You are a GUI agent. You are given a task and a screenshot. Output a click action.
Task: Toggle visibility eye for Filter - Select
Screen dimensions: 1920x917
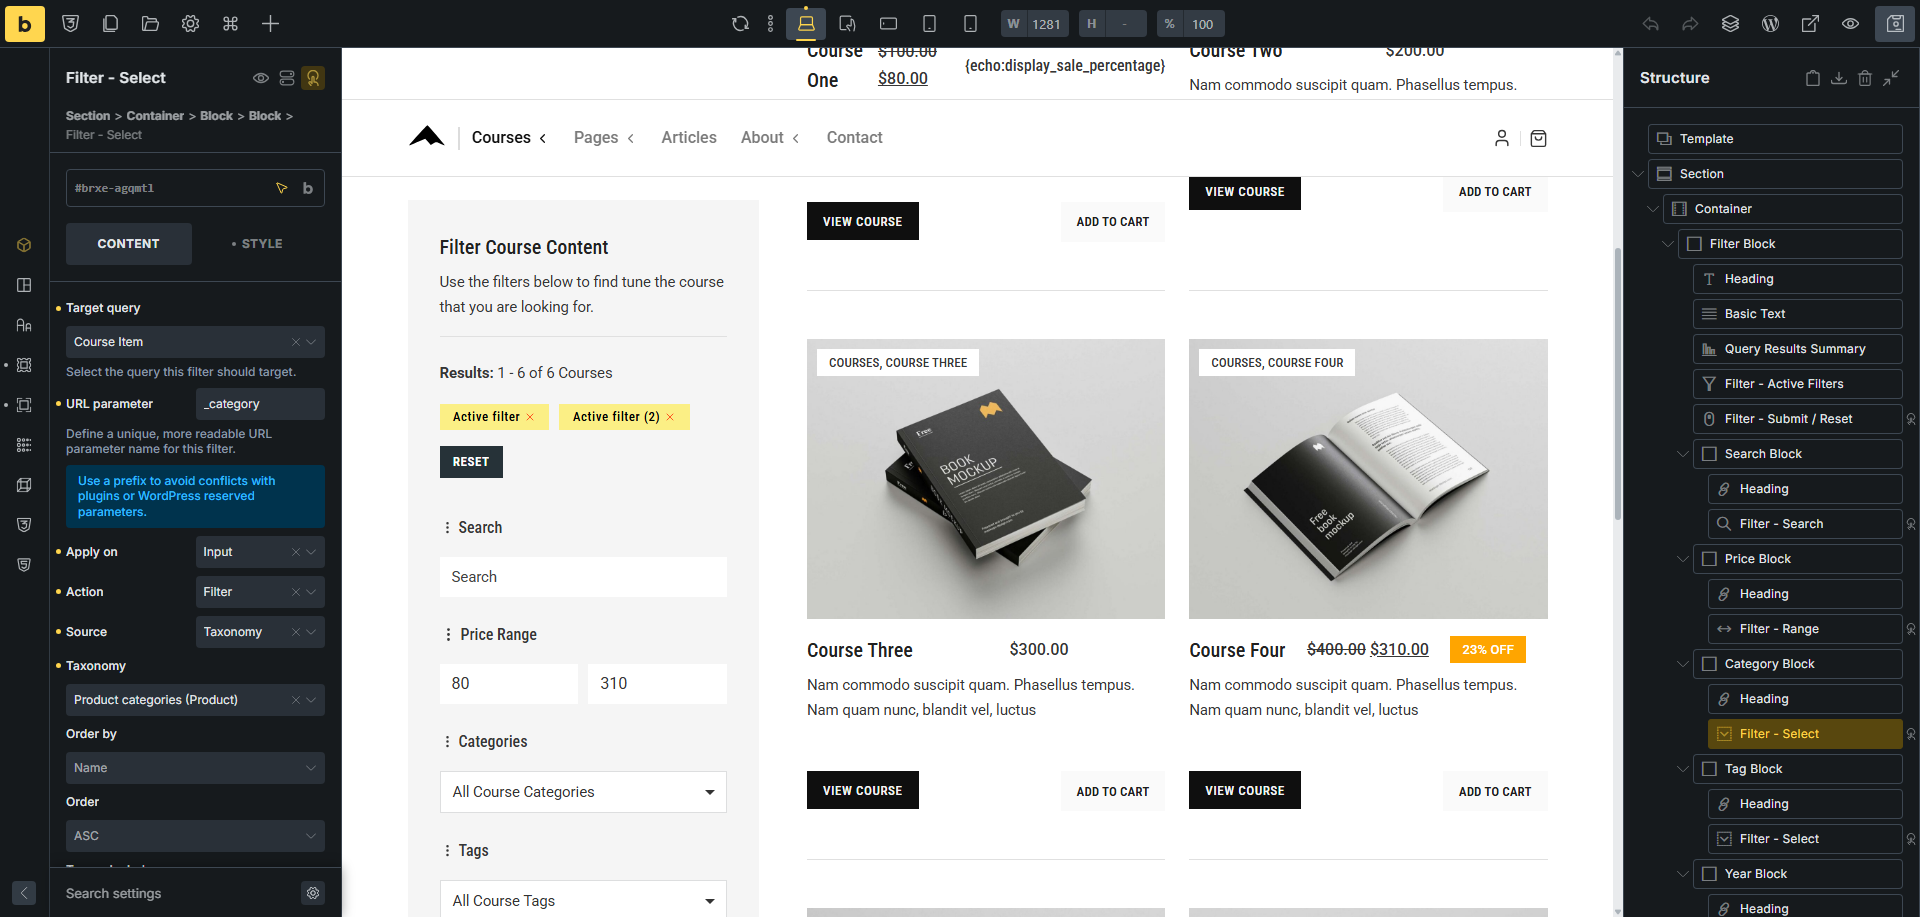(x=260, y=78)
